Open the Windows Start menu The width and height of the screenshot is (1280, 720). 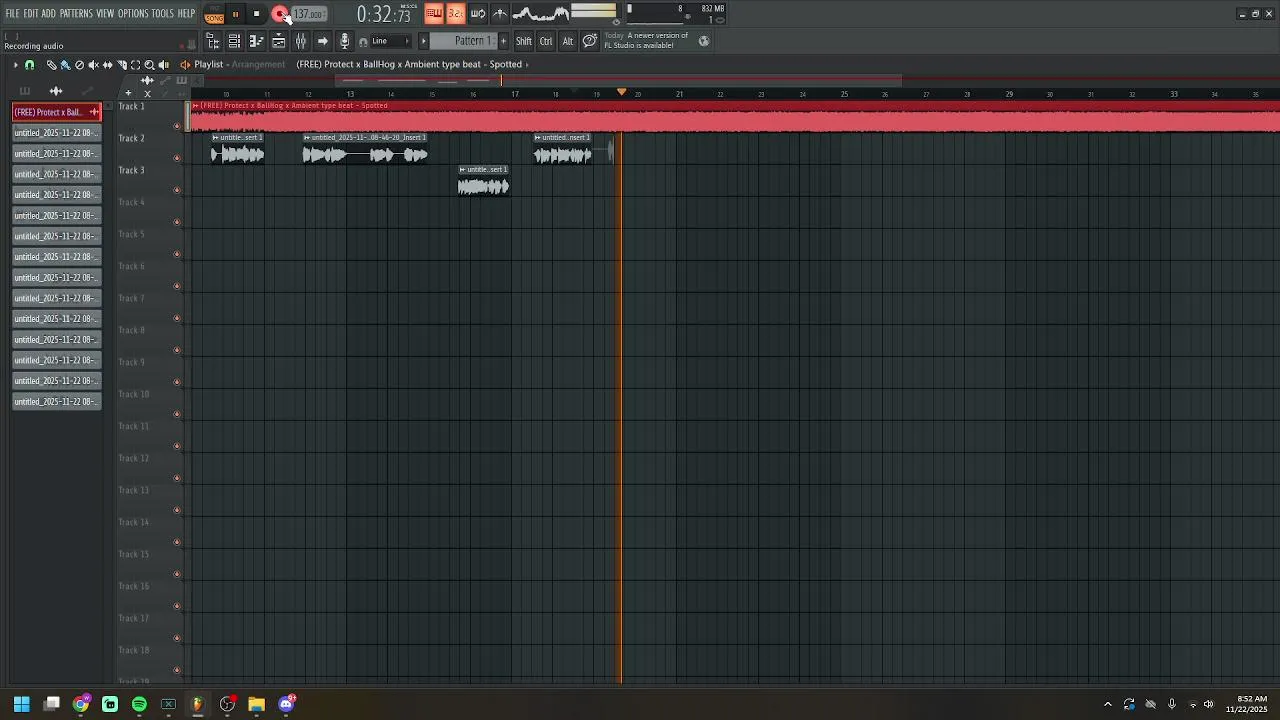22,704
